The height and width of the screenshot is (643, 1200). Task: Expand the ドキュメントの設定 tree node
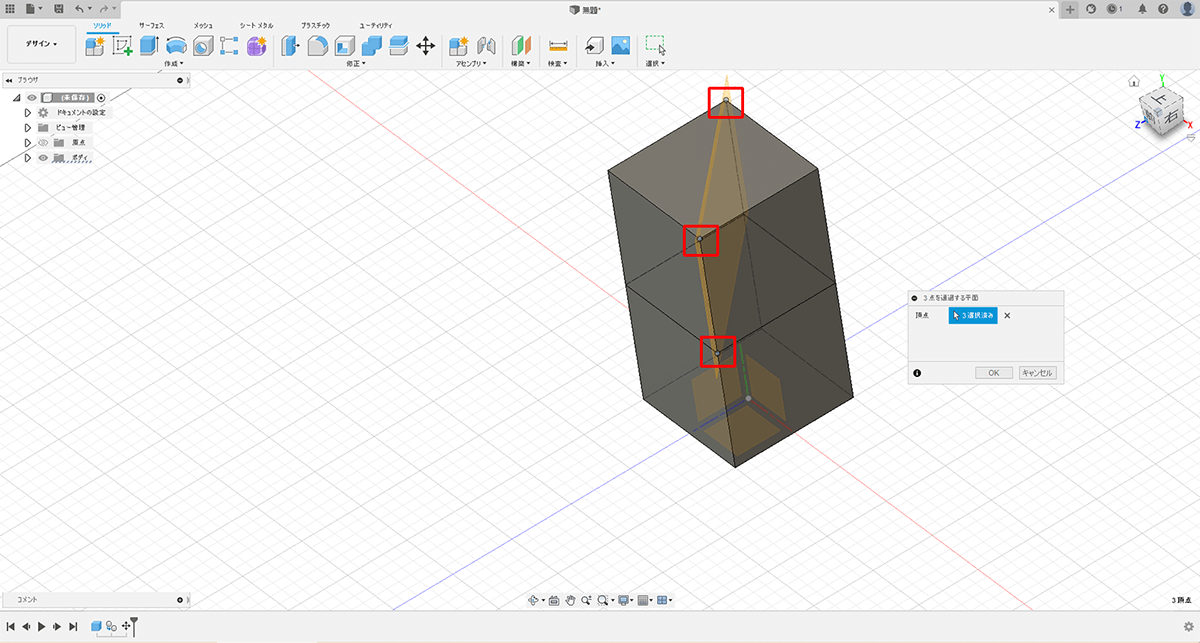pos(28,113)
